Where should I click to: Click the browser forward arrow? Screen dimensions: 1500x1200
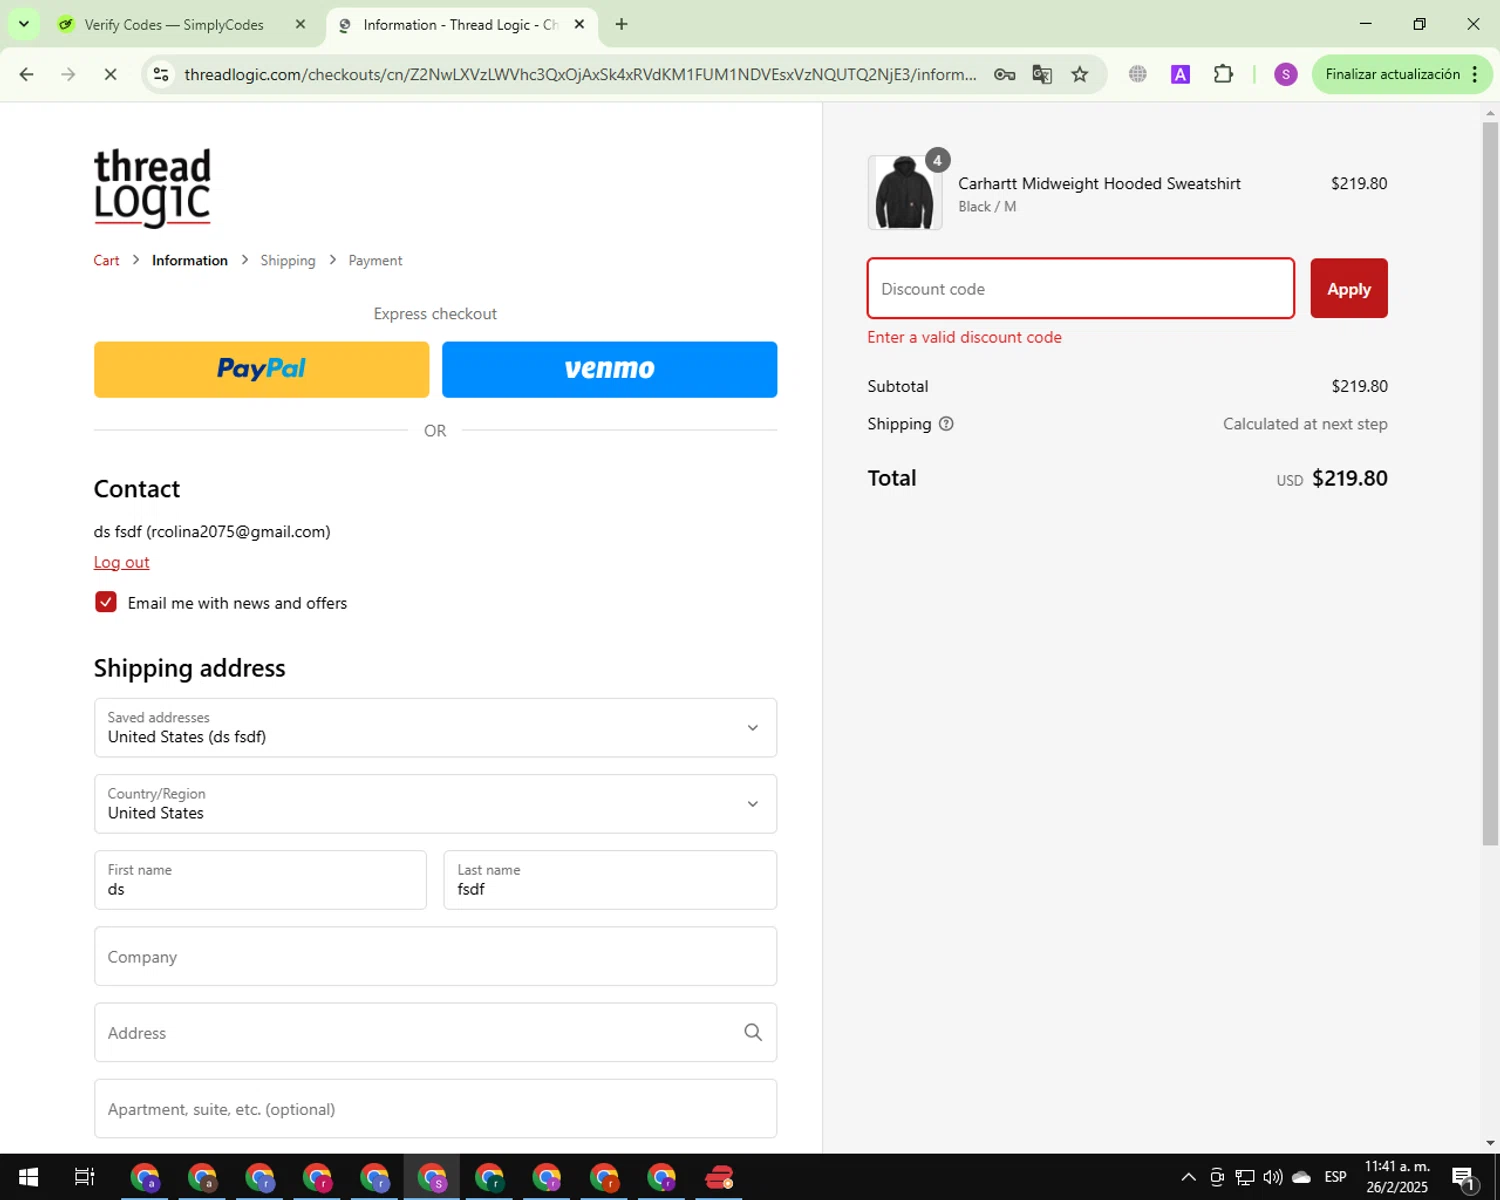coord(68,74)
